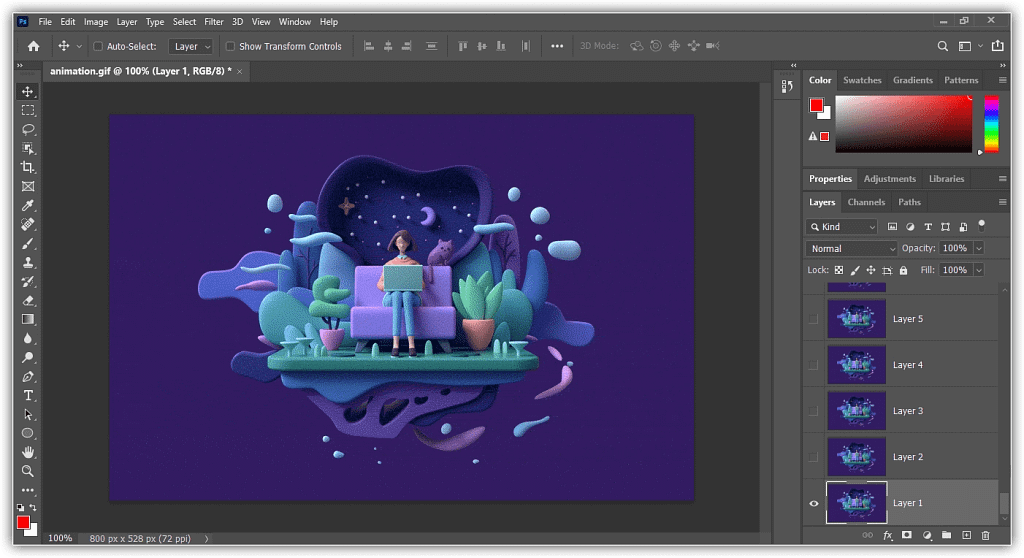
Task: Select the Layer 3 thumbnail
Action: coord(856,411)
